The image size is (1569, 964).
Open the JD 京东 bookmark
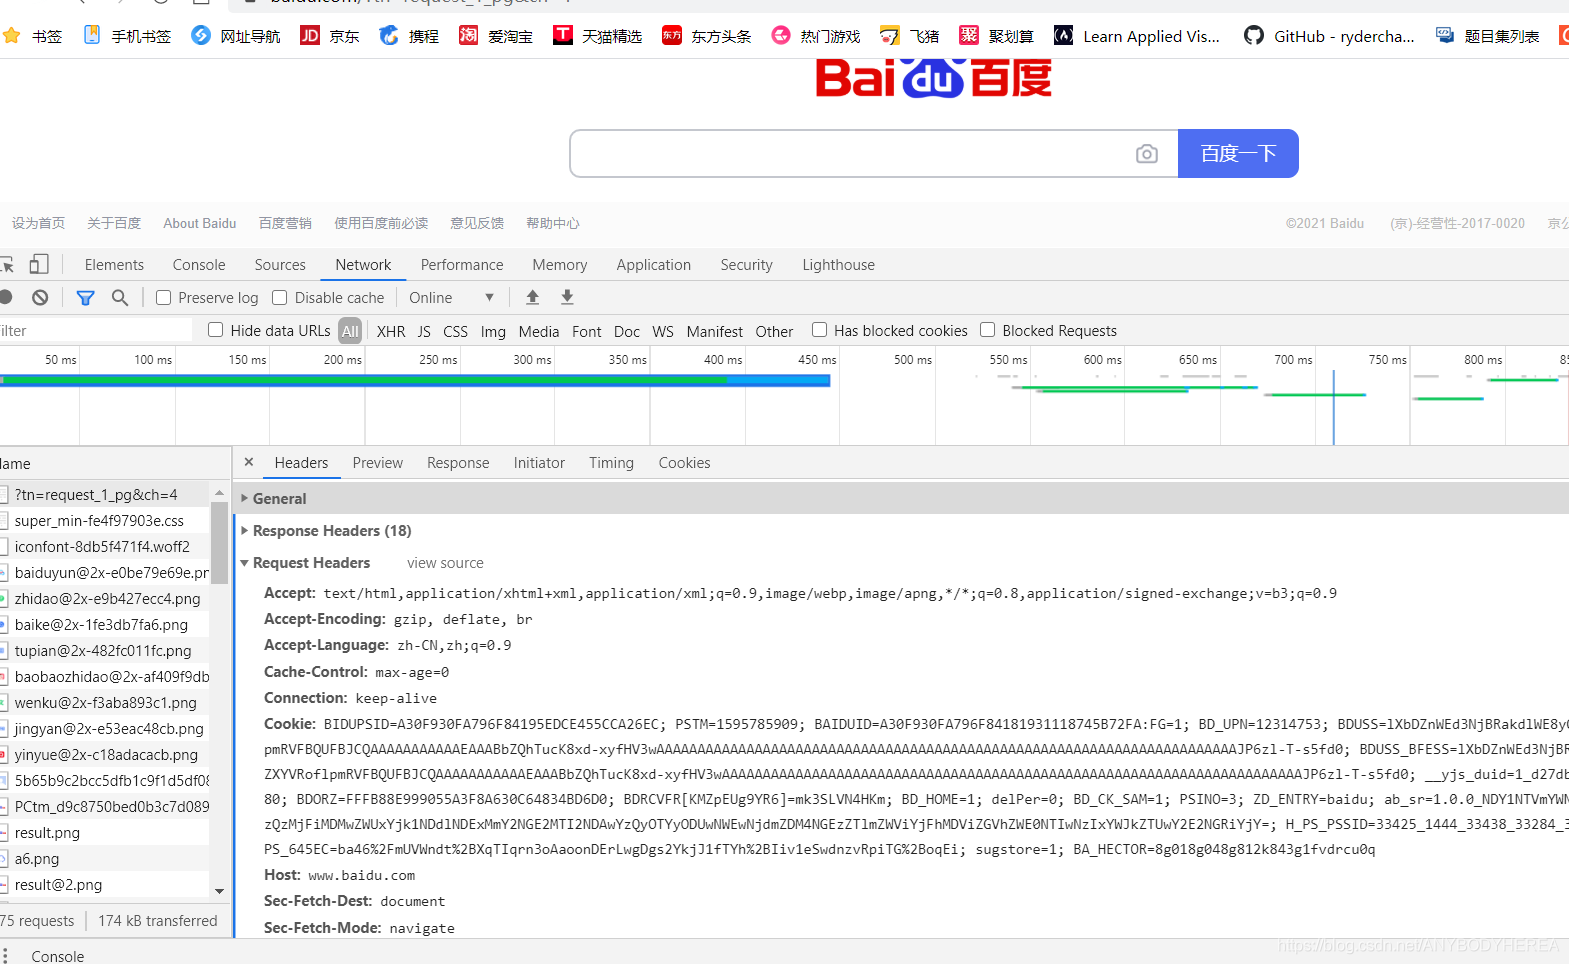330,36
